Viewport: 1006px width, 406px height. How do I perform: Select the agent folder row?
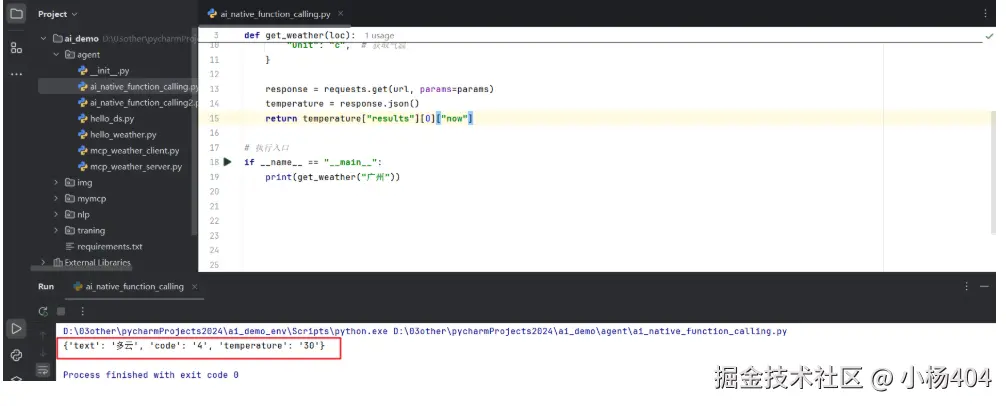point(88,55)
